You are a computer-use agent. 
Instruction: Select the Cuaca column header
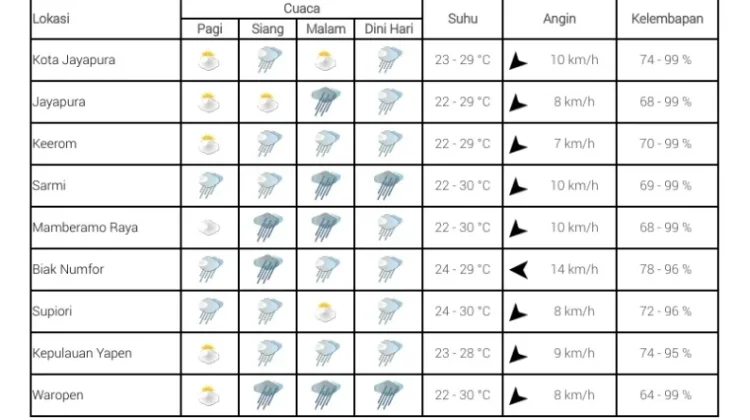pyautogui.click(x=302, y=9)
